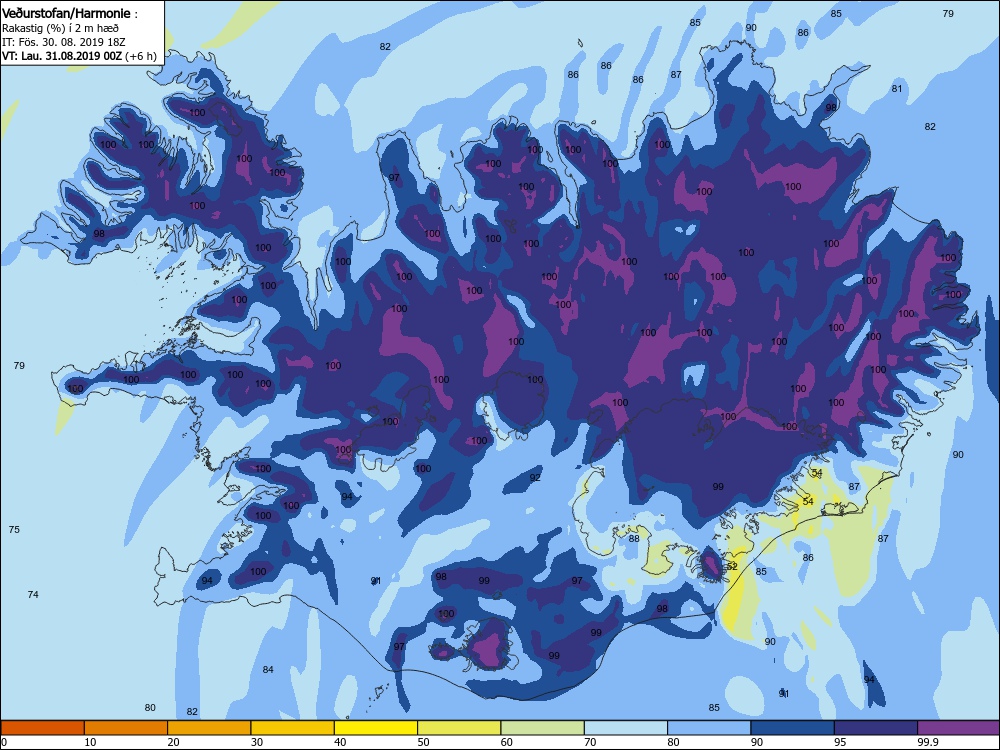Click the "IT: Fös. 30. 08. 2019 18Z" line
This screenshot has height=750, width=1000.
click(64, 42)
